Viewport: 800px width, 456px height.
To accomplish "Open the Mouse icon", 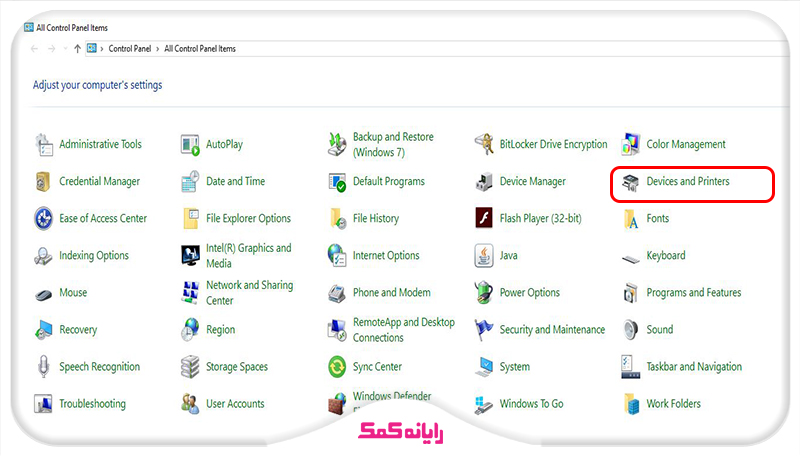I will 44,294.
